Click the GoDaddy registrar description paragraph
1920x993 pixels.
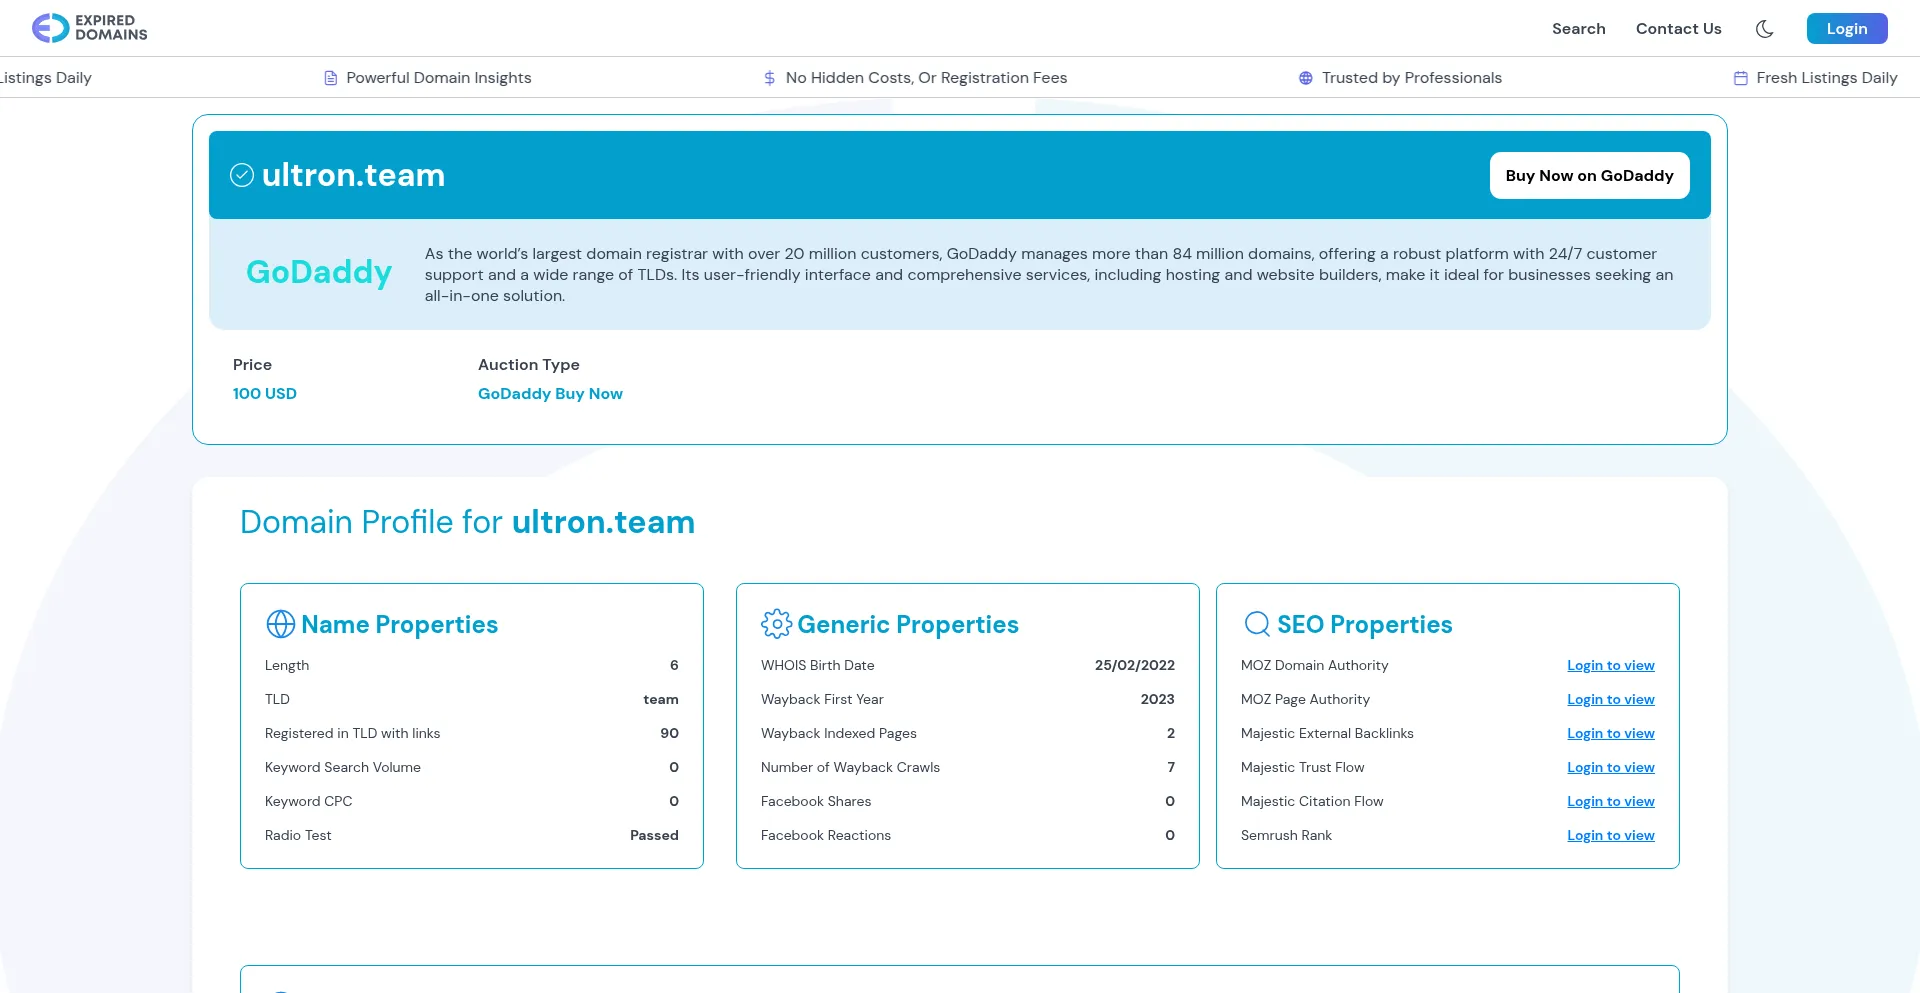1049,275
